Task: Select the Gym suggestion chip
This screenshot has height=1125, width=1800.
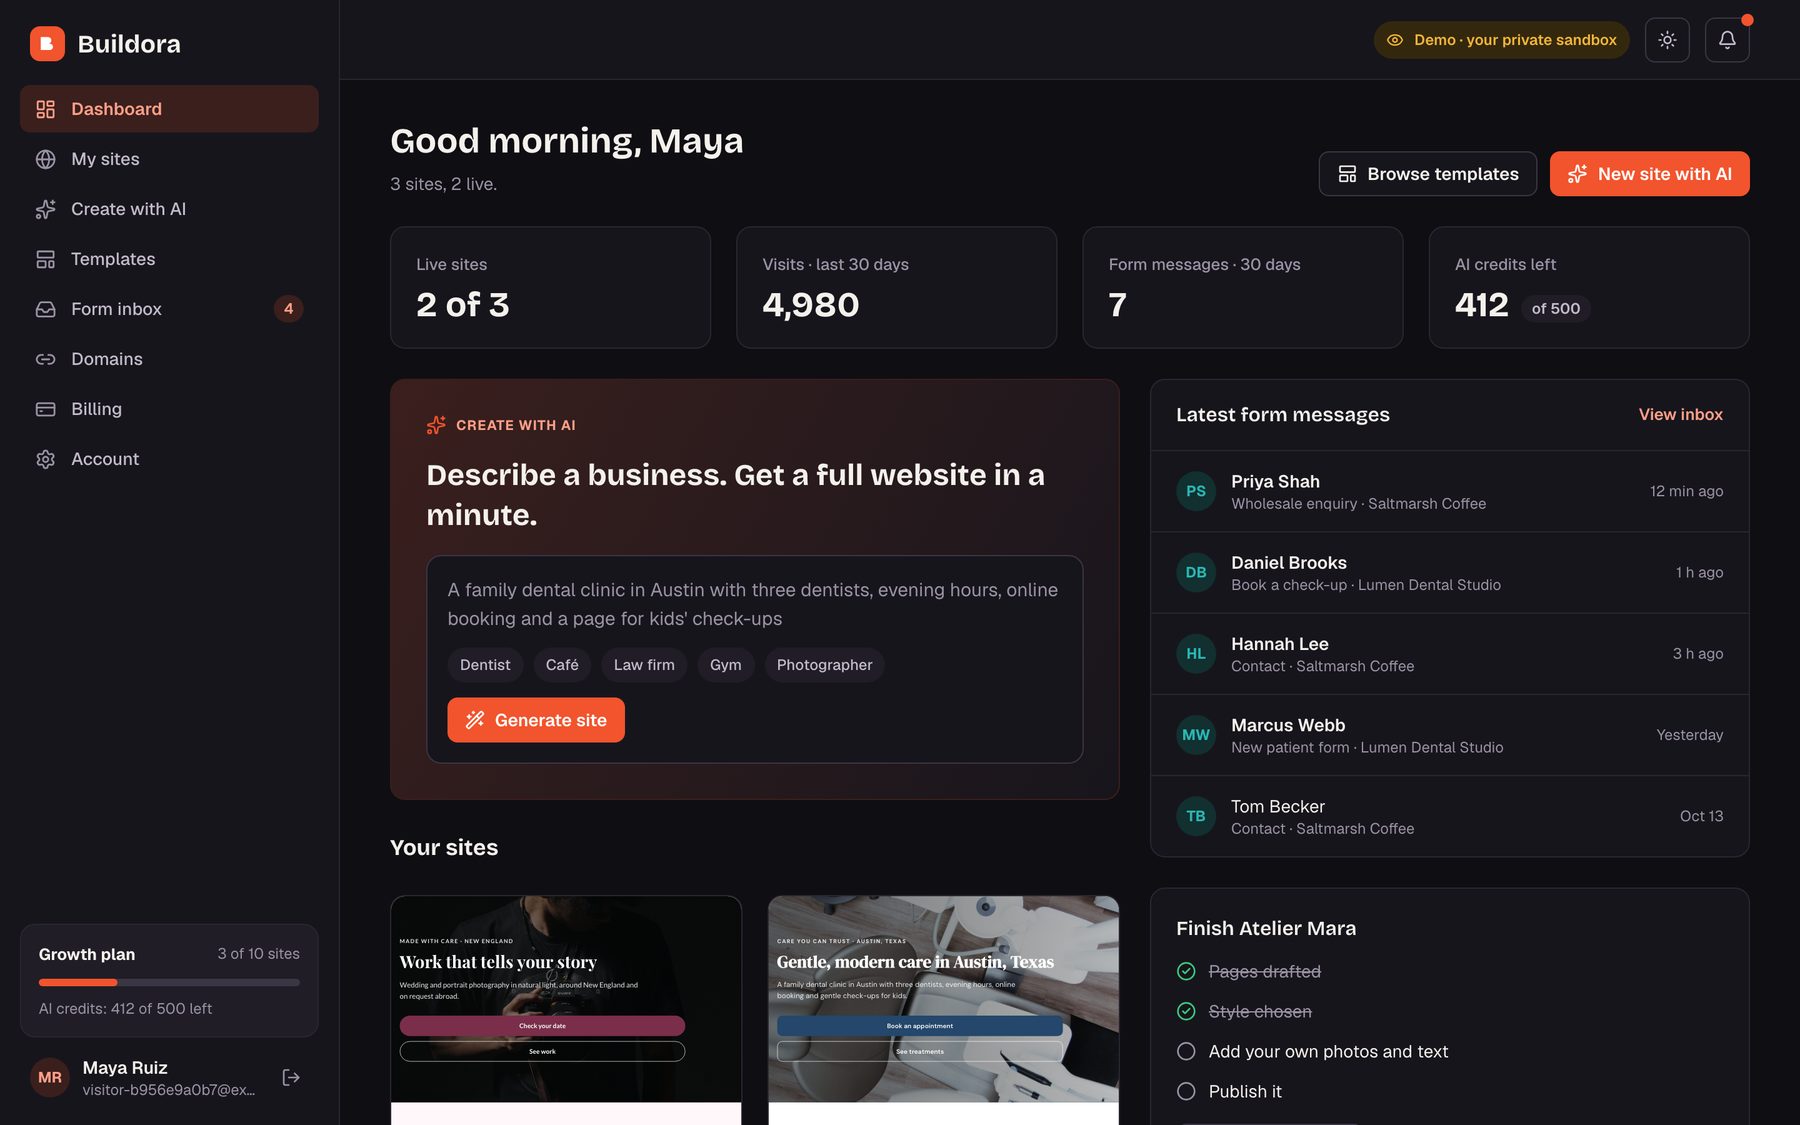Action: [726, 665]
